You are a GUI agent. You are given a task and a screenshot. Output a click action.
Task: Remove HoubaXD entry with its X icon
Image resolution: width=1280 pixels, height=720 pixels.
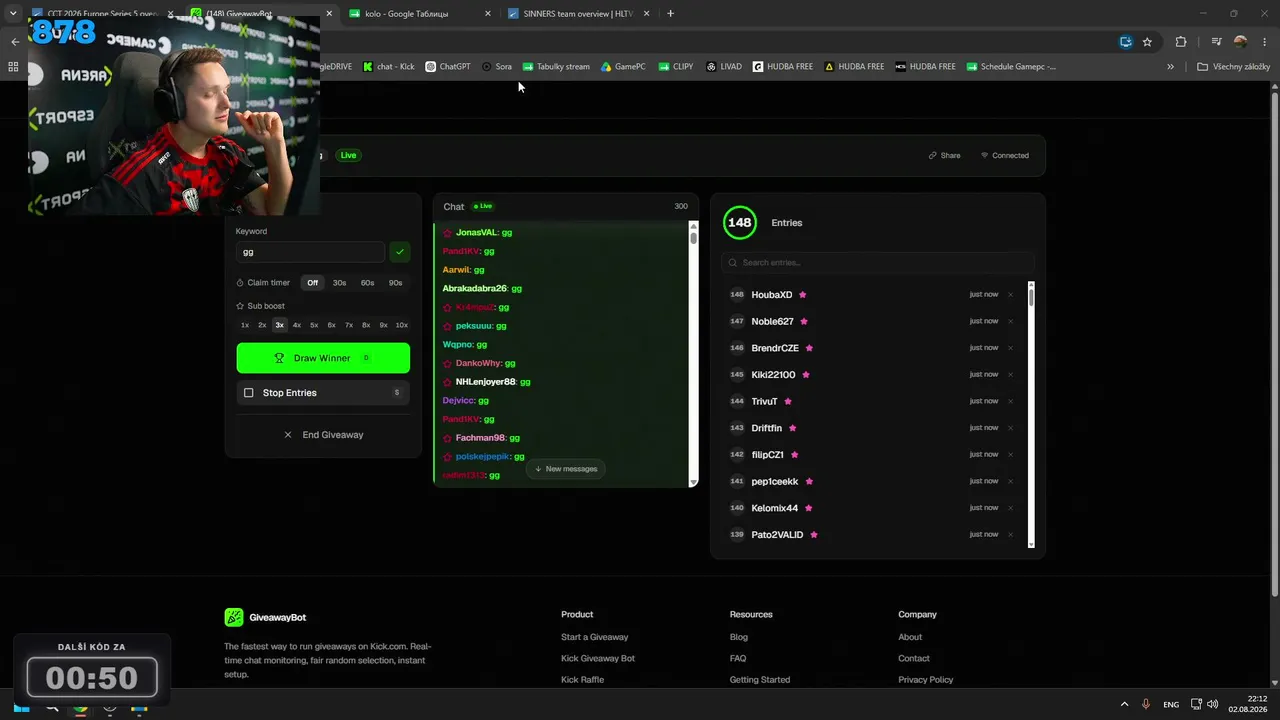(1010, 295)
